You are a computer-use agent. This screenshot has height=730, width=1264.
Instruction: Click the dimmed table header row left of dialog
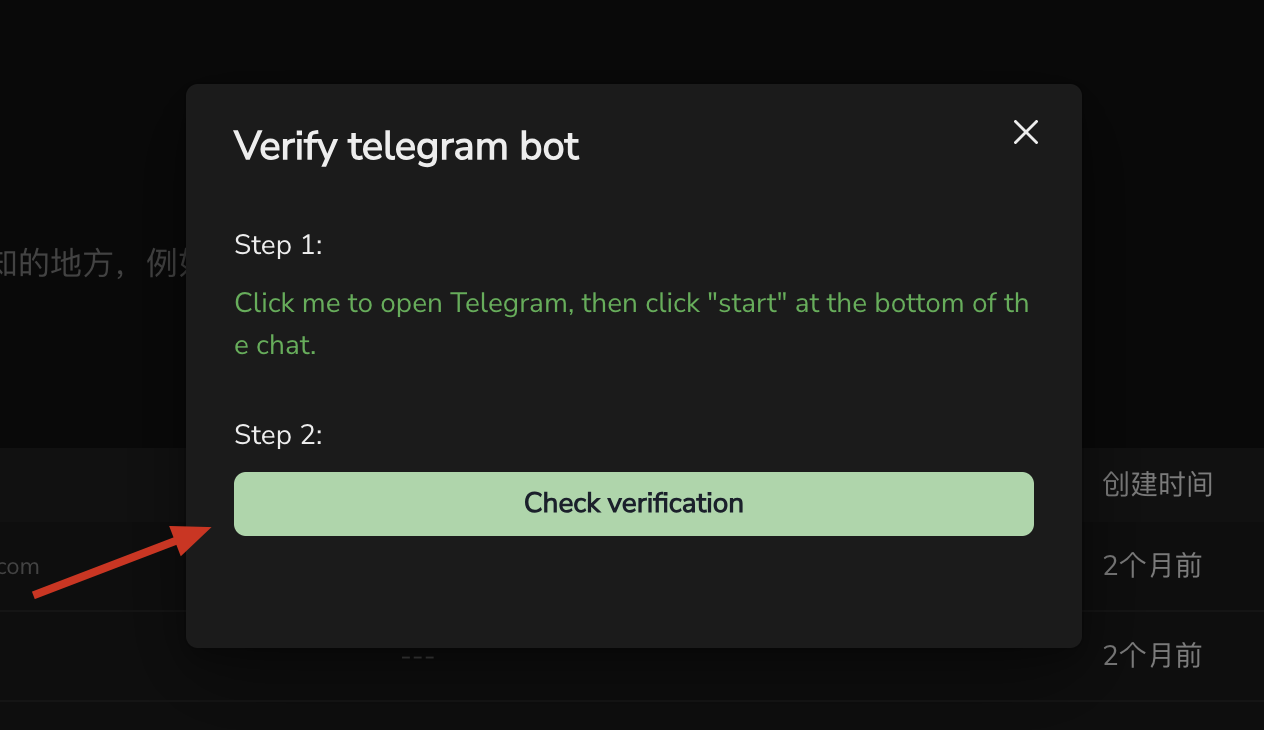coord(90,485)
